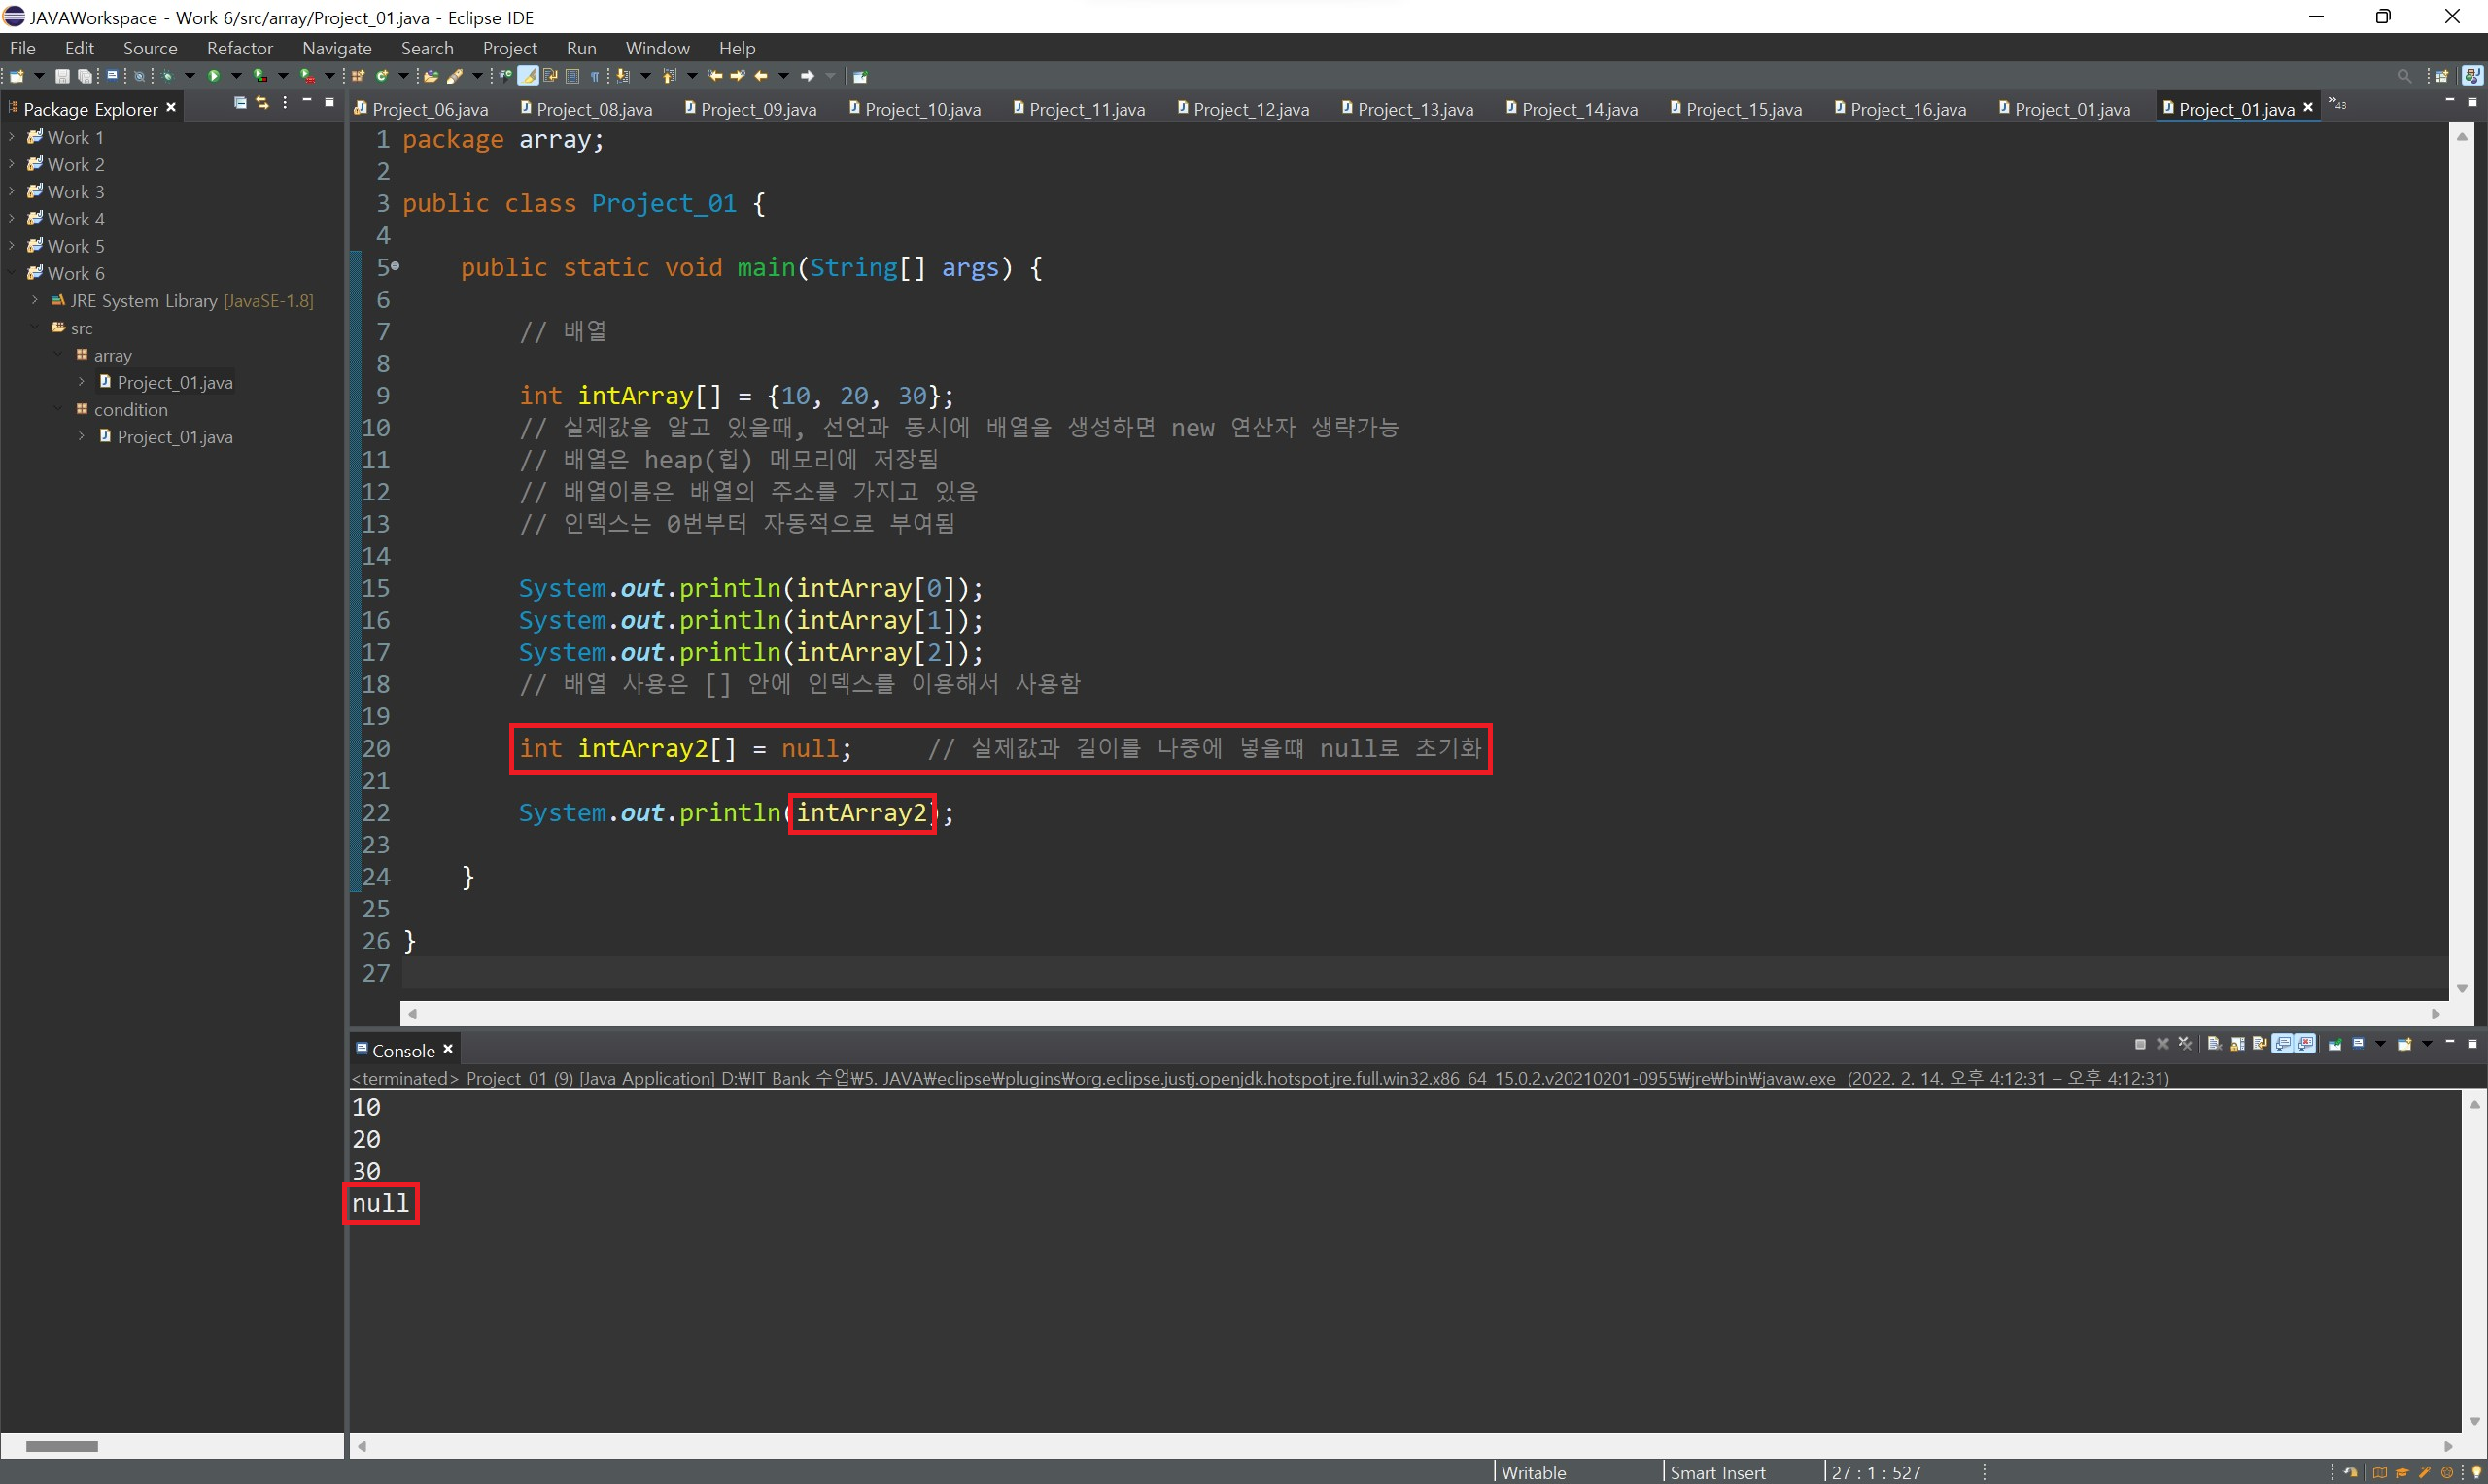The image size is (2488, 1484).
Task: Click the Save All icon
Action: [x=85, y=76]
